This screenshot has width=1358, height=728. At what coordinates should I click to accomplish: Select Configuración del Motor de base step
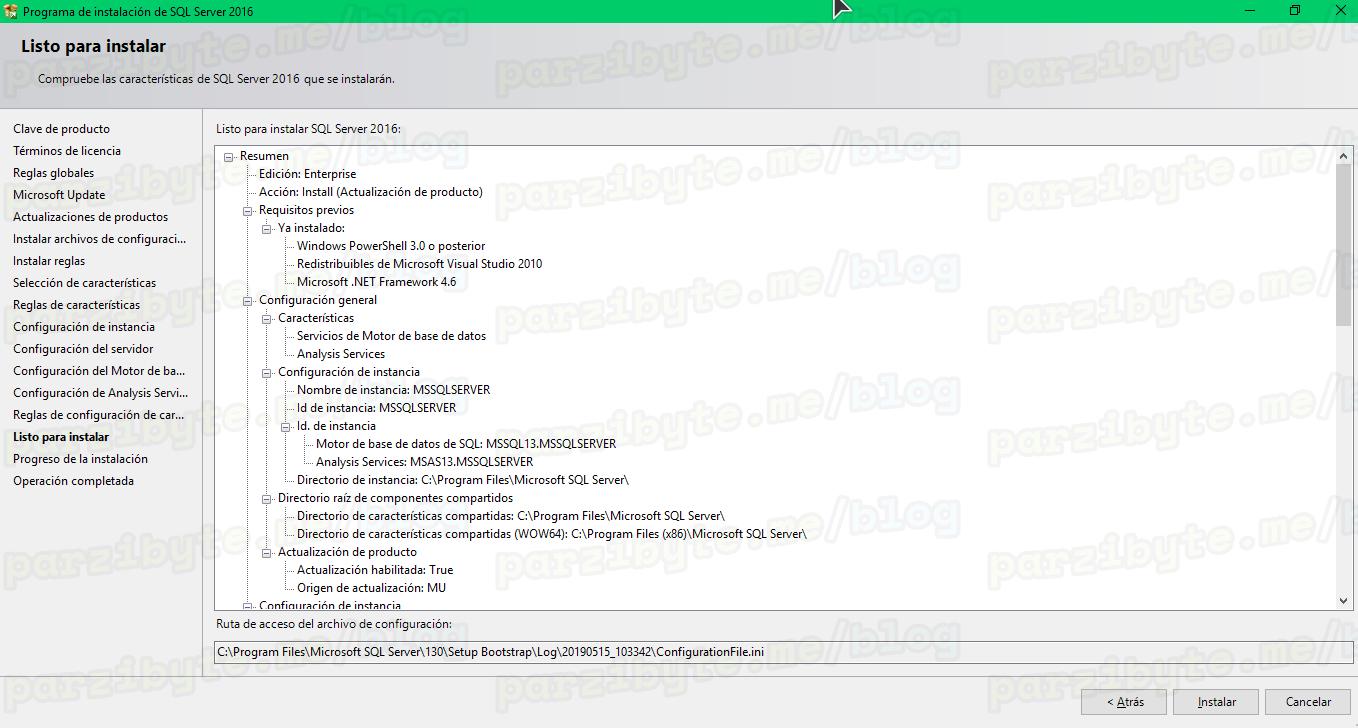click(99, 371)
